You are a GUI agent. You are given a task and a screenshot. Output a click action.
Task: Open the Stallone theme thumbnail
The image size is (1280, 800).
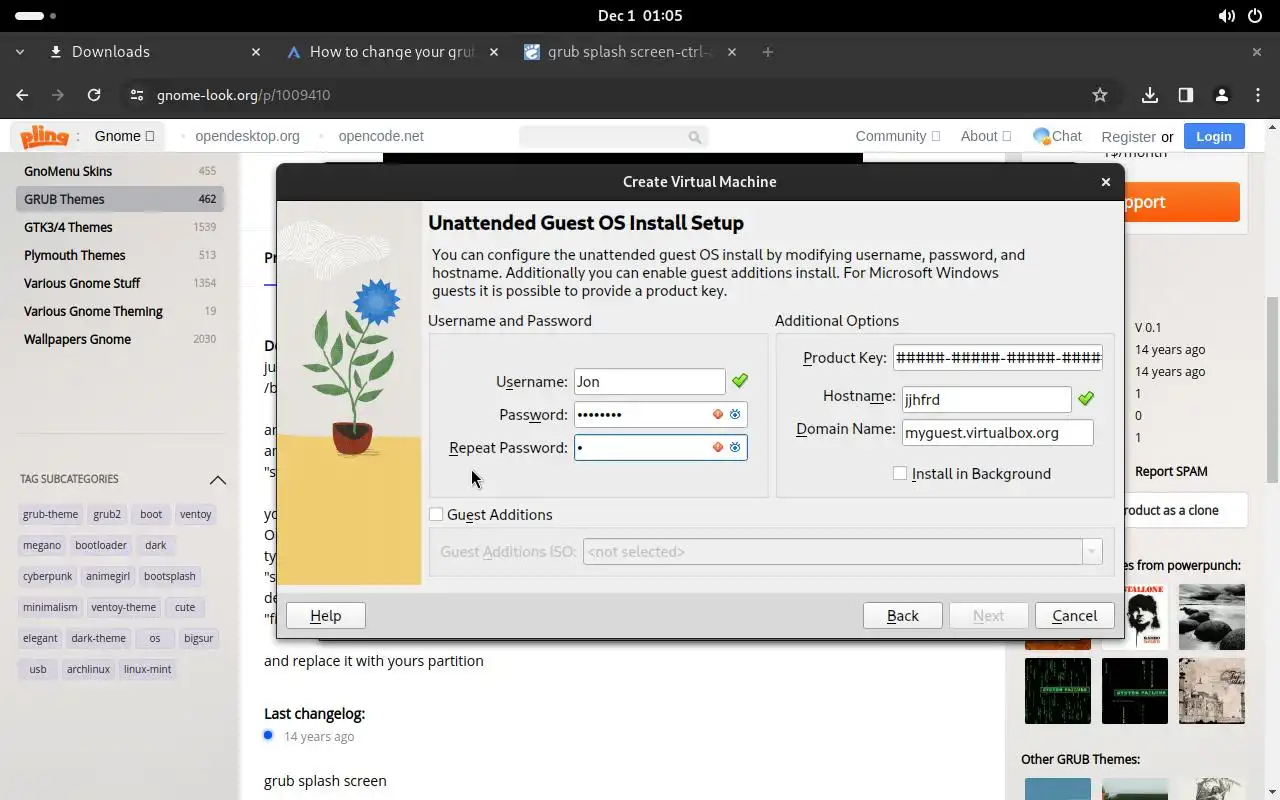click(1134, 617)
